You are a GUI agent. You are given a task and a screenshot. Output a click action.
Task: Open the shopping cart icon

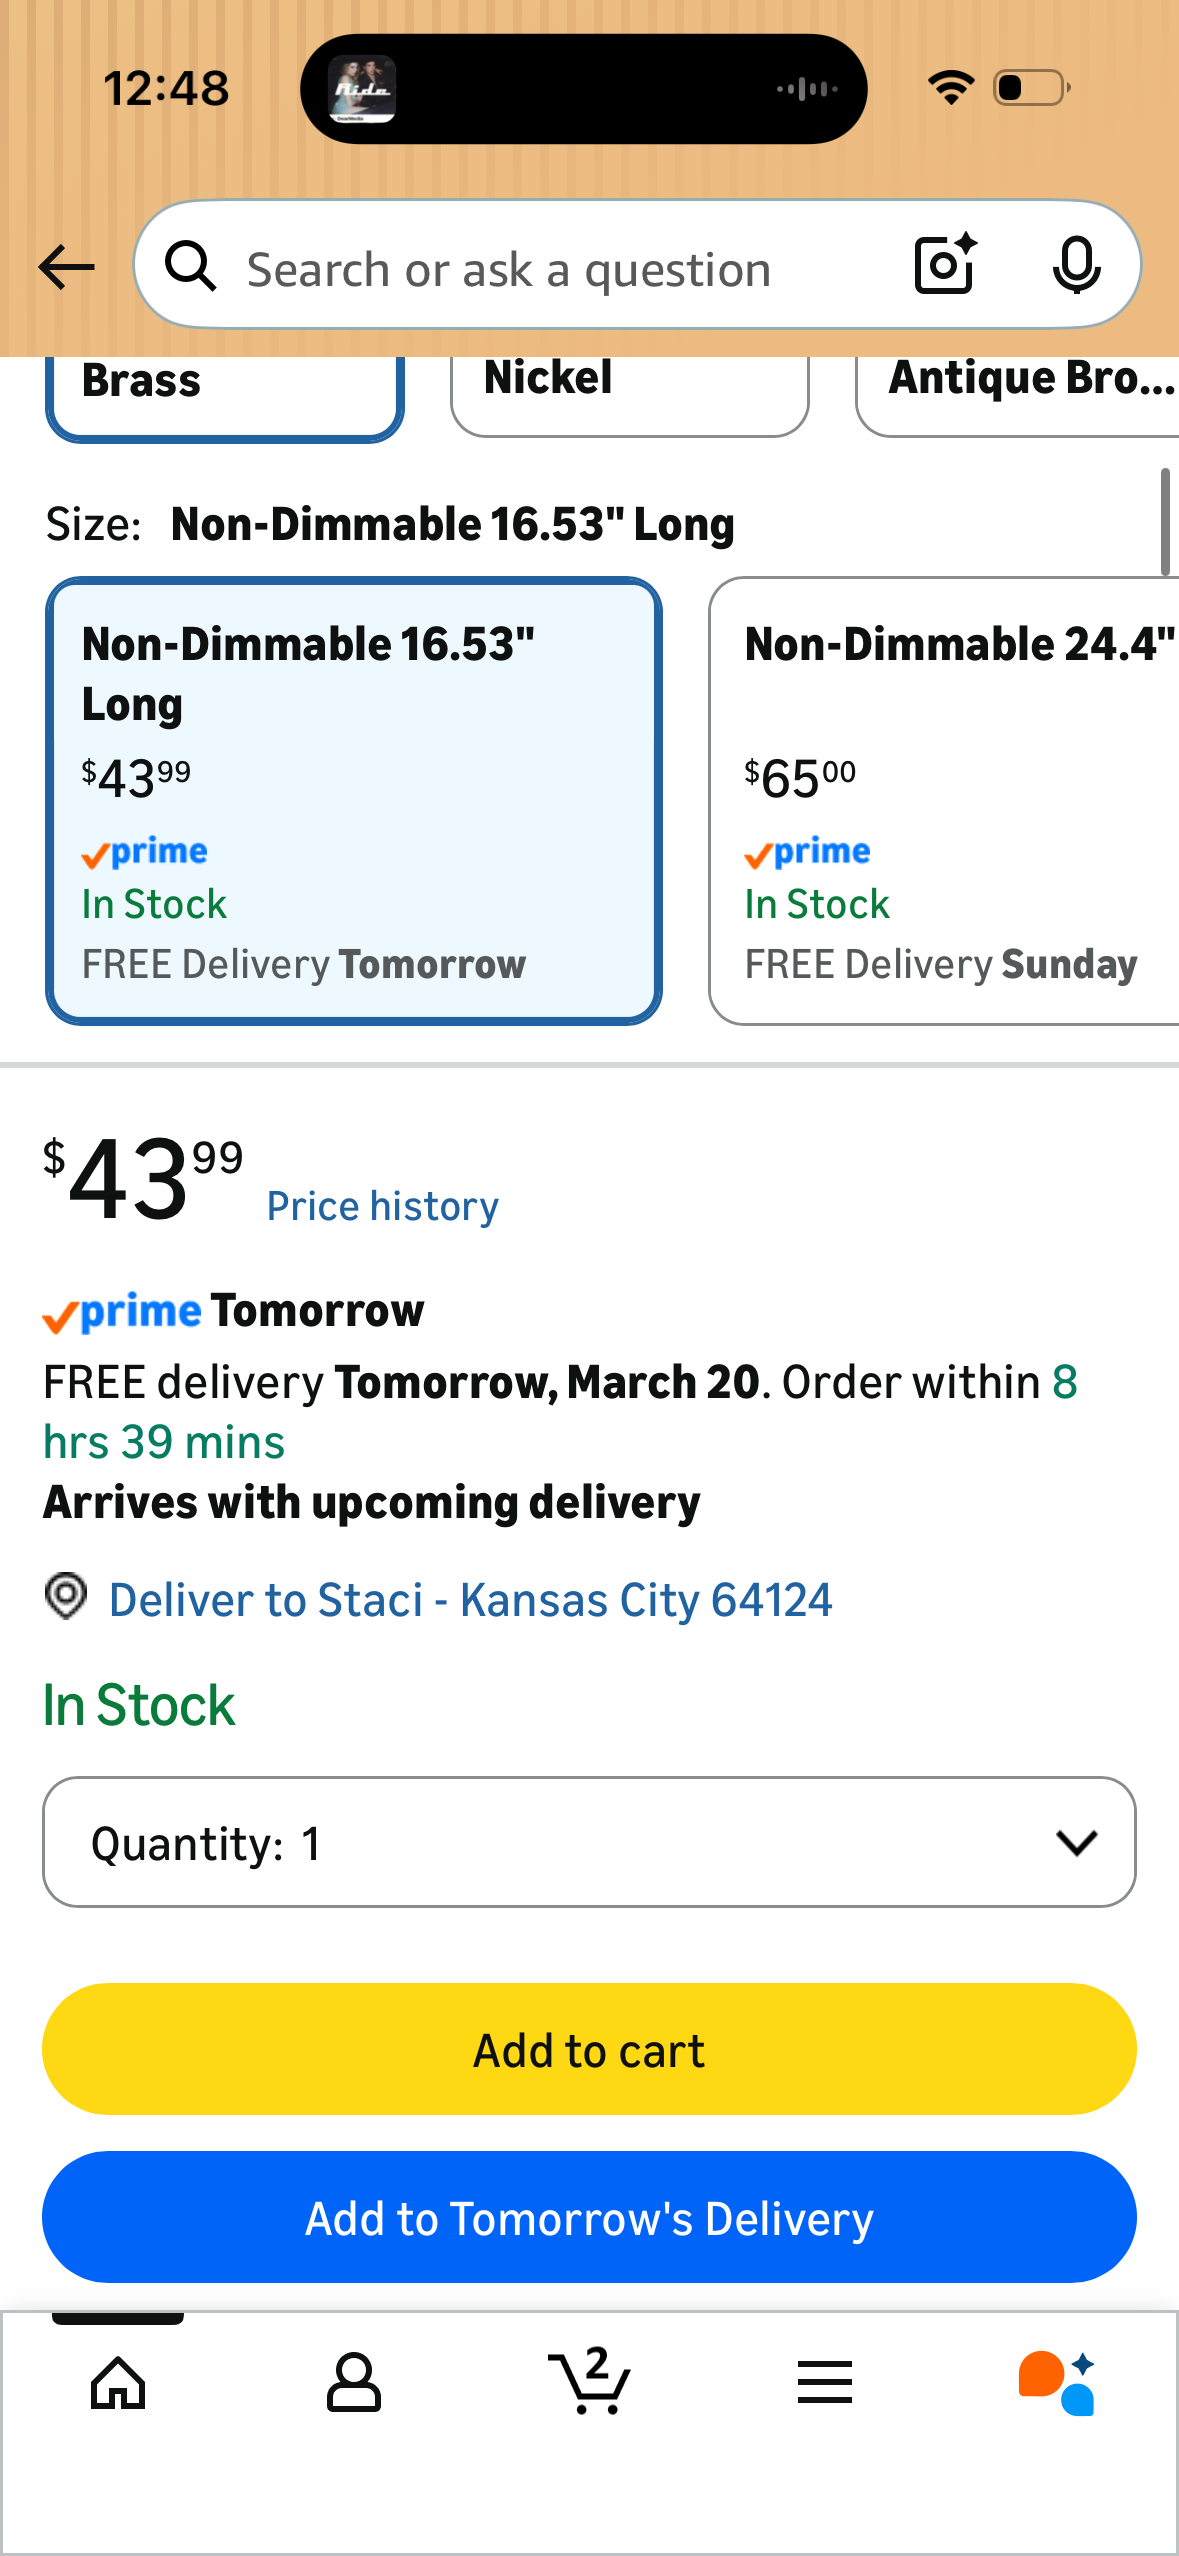(x=590, y=2380)
